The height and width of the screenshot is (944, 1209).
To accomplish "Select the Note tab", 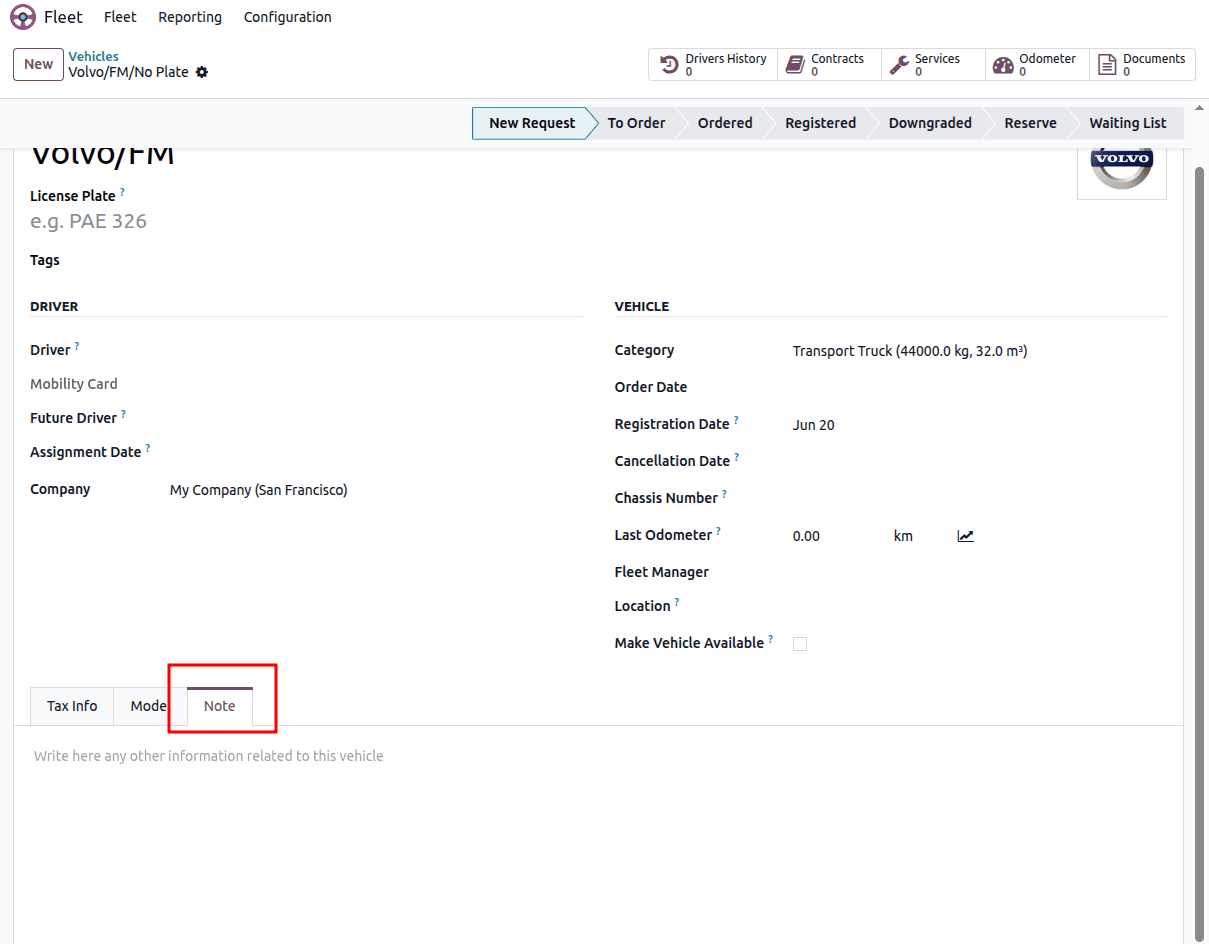I will (x=220, y=706).
